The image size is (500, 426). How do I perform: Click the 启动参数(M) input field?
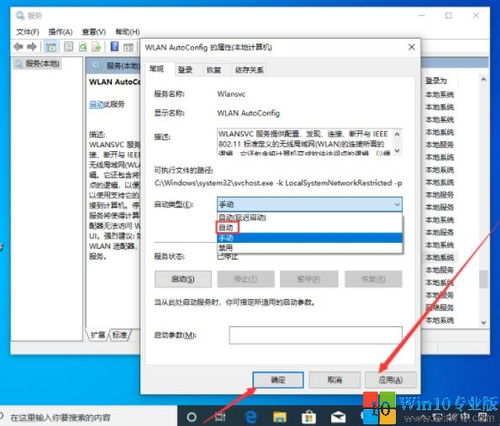316,335
